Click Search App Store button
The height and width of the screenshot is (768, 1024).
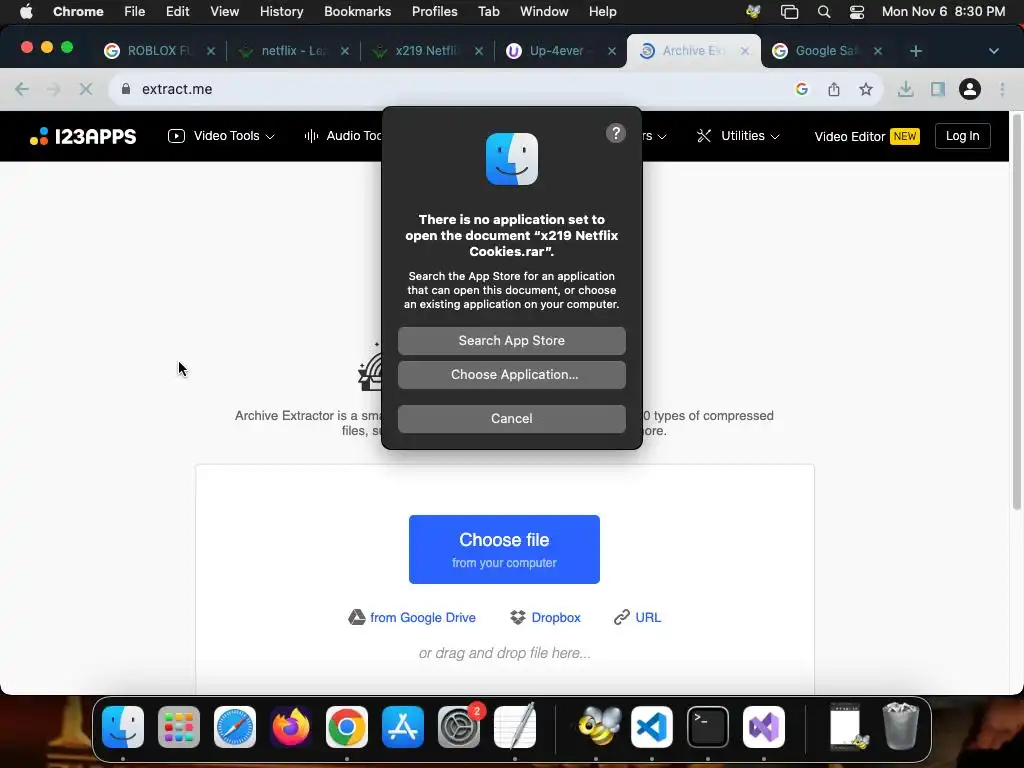click(x=511, y=341)
